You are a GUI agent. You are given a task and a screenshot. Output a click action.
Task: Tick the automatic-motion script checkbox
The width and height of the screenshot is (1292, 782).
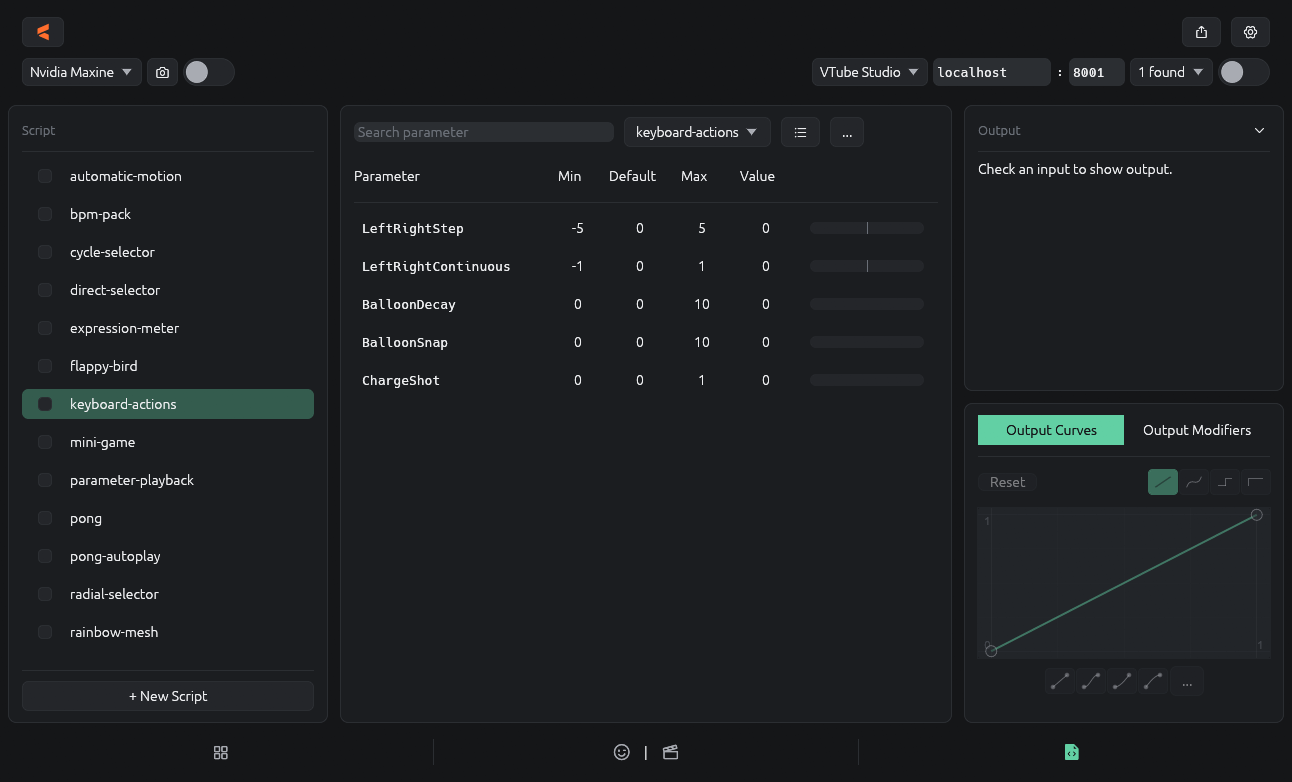coord(45,176)
